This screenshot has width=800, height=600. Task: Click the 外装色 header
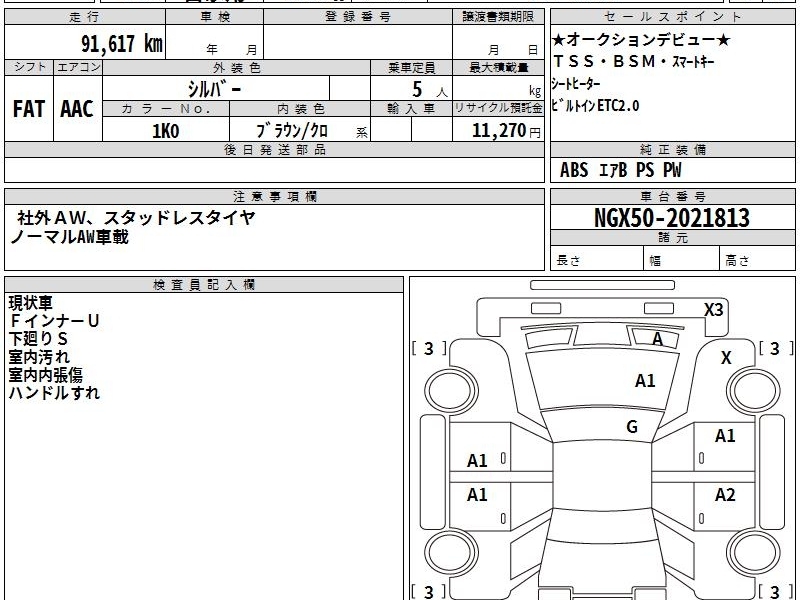[x=236, y=67]
